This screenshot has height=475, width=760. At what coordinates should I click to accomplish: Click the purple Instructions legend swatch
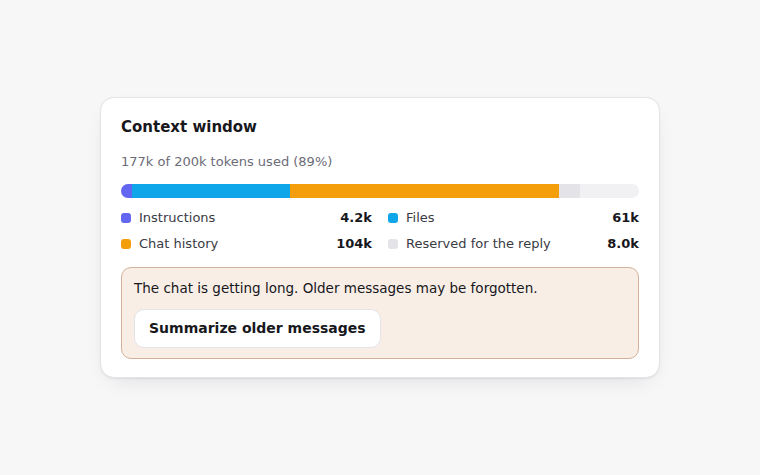[126, 218]
